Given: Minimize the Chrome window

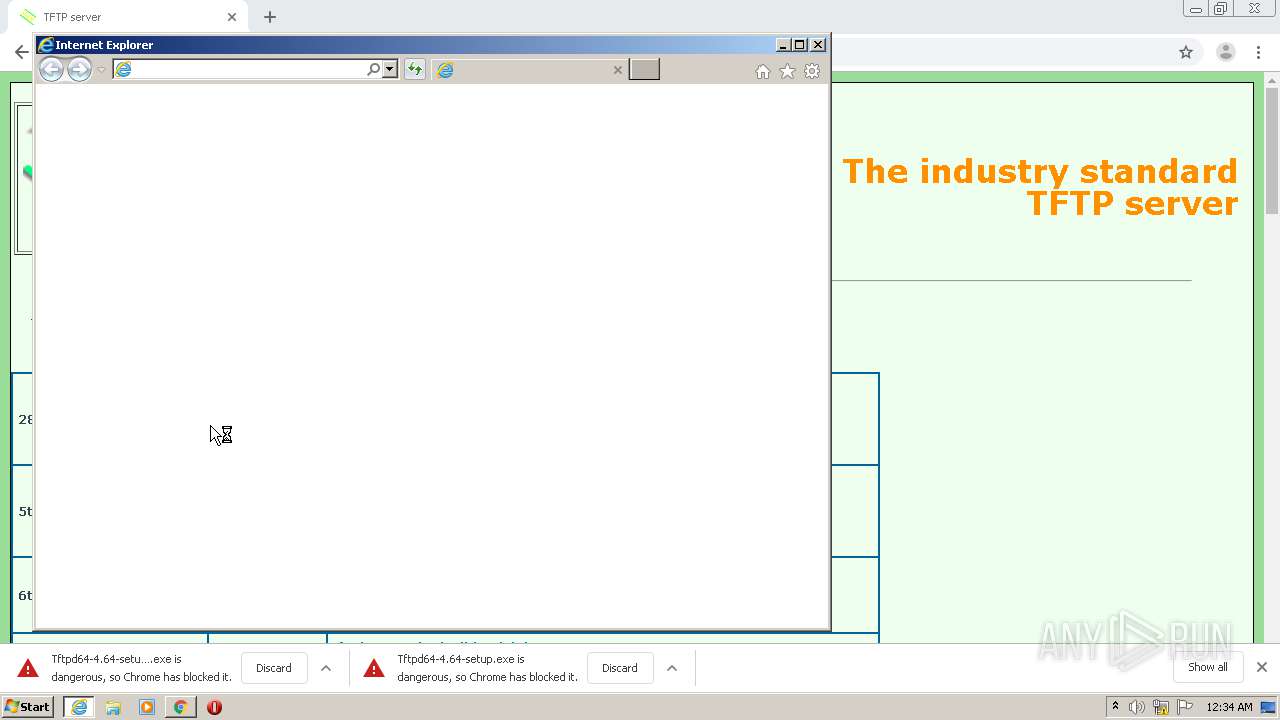Looking at the screenshot, I should click(x=1196, y=9).
